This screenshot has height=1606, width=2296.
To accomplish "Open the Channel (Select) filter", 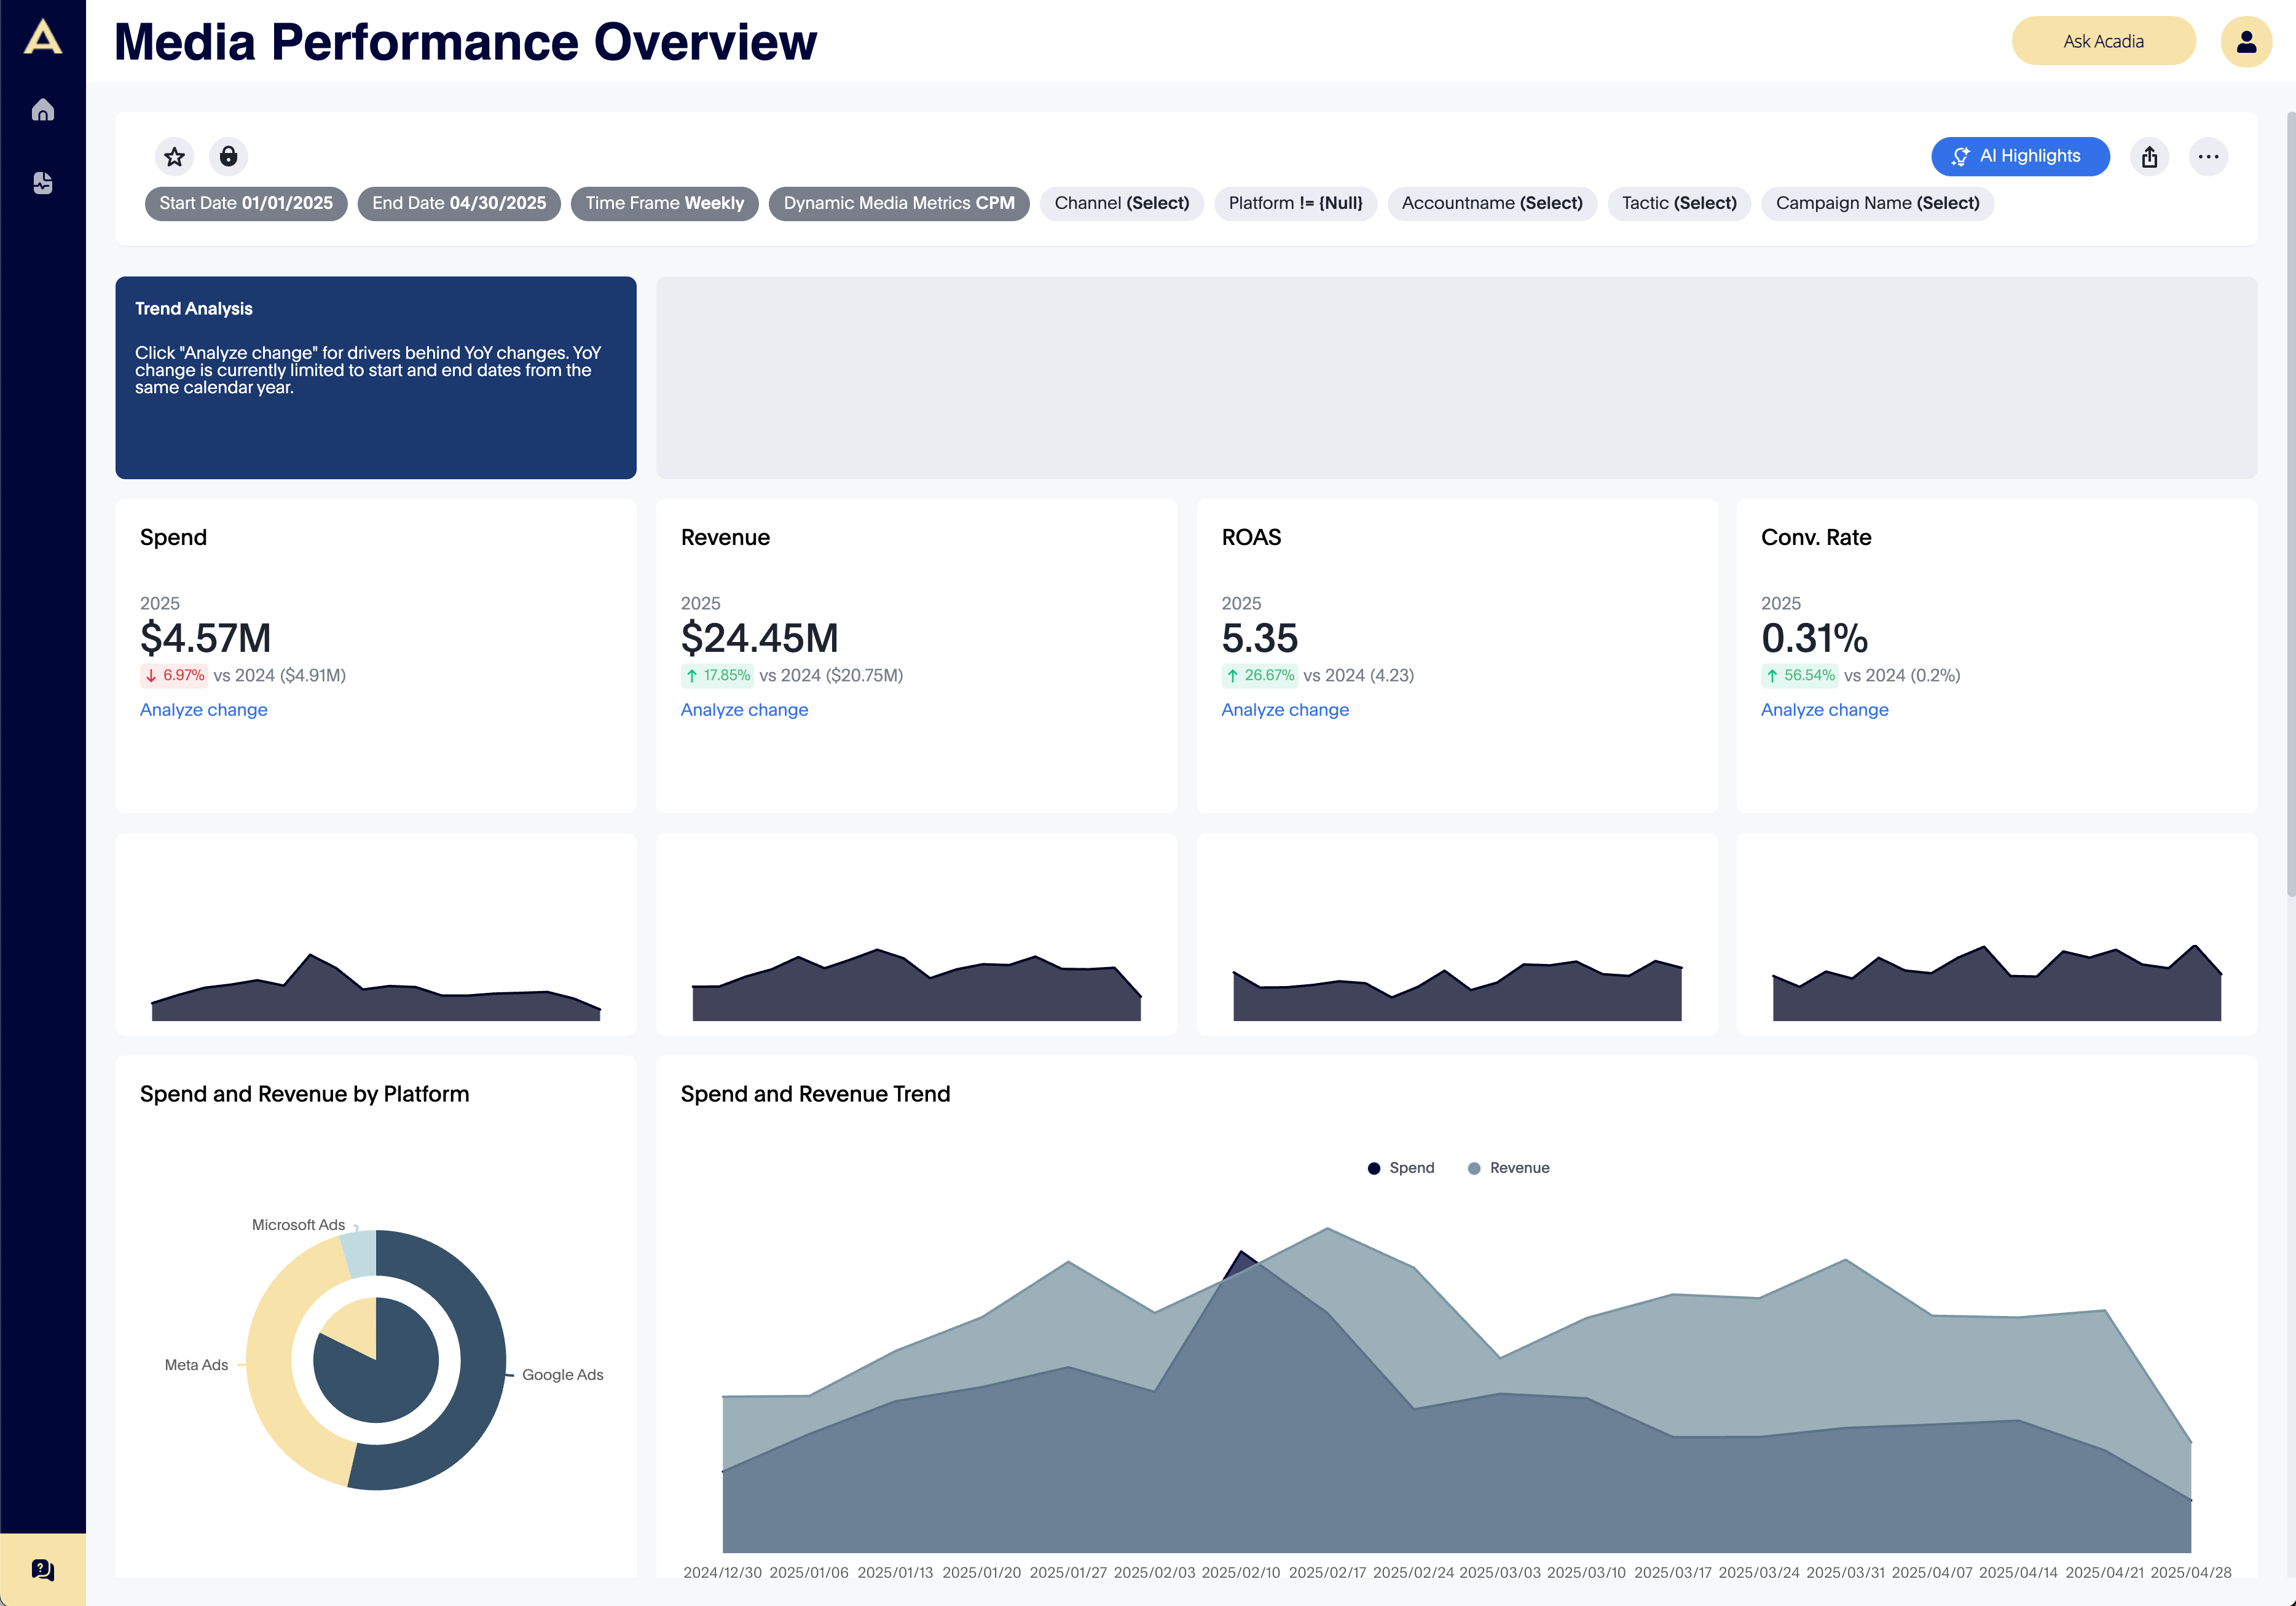I will tap(1121, 203).
